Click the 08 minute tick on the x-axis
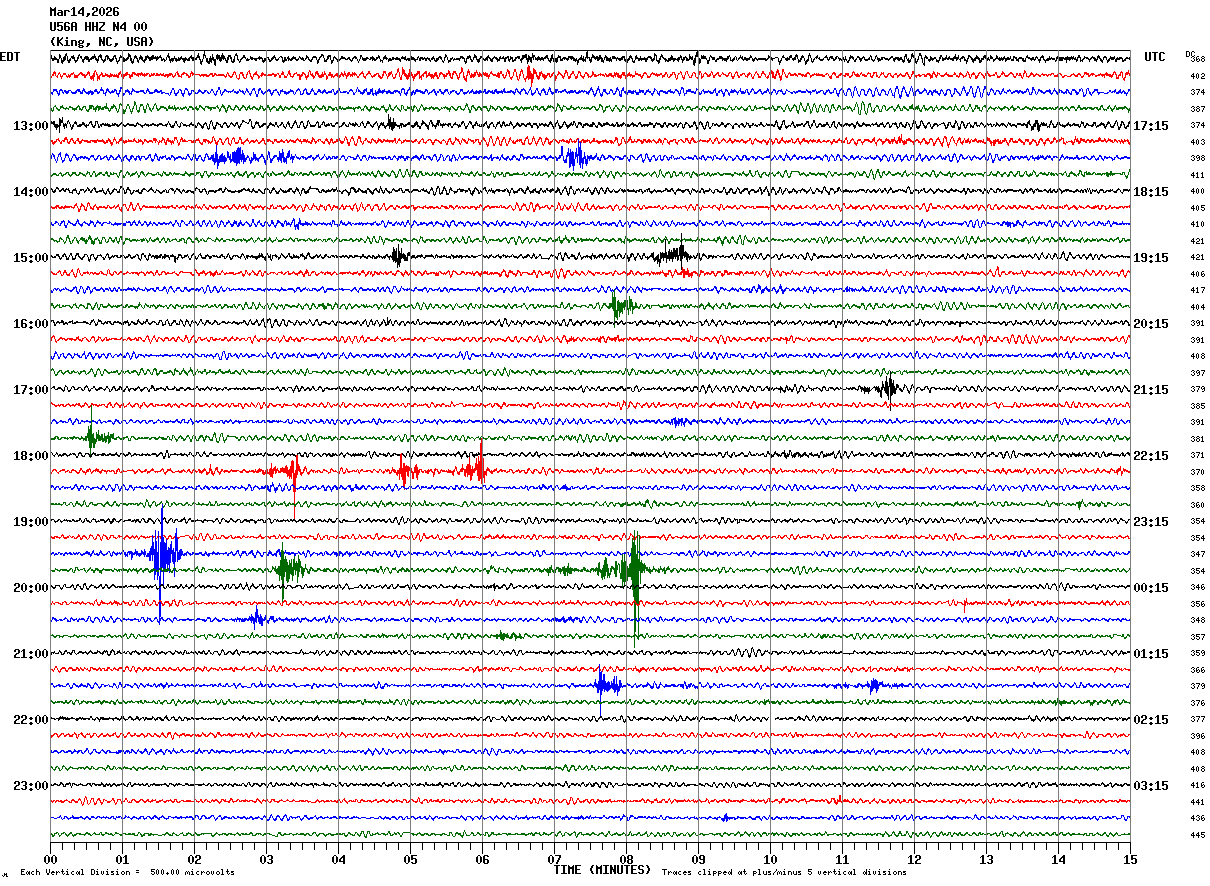This screenshot has height=886, width=1210. (x=626, y=859)
